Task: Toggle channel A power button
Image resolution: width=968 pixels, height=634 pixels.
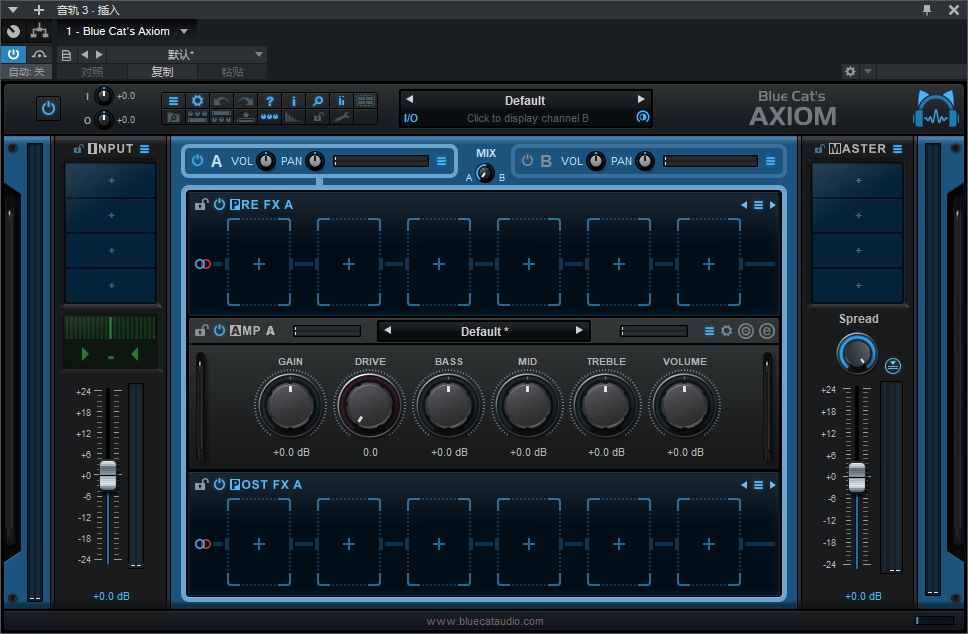Action: click(x=198, y=161)
